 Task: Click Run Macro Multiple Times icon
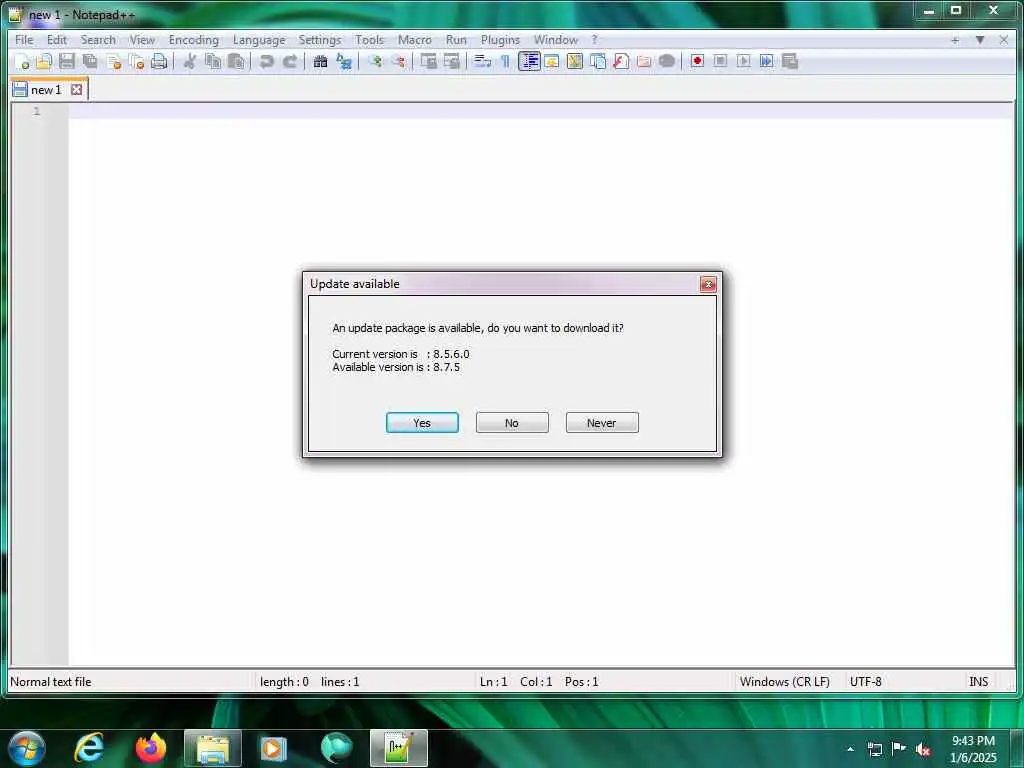pyautogui.click(x=766, y=61)
